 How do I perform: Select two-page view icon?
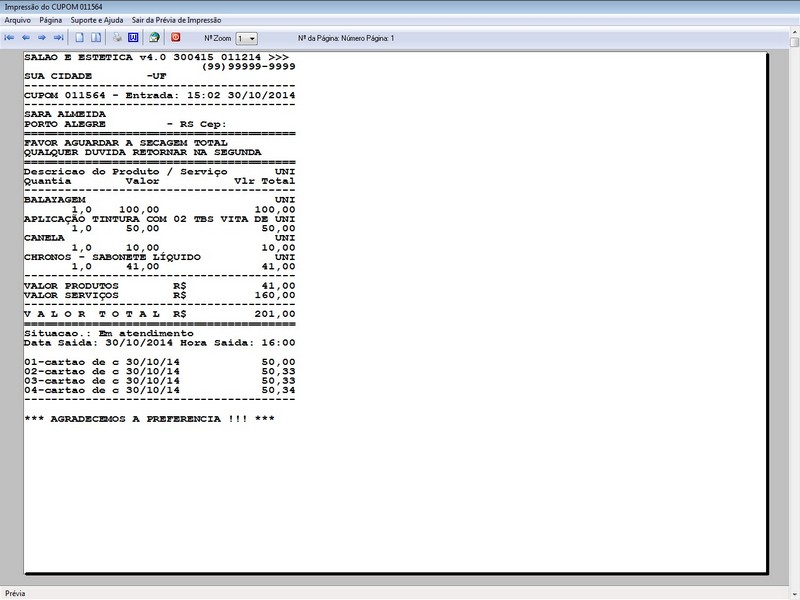point(96,38)
